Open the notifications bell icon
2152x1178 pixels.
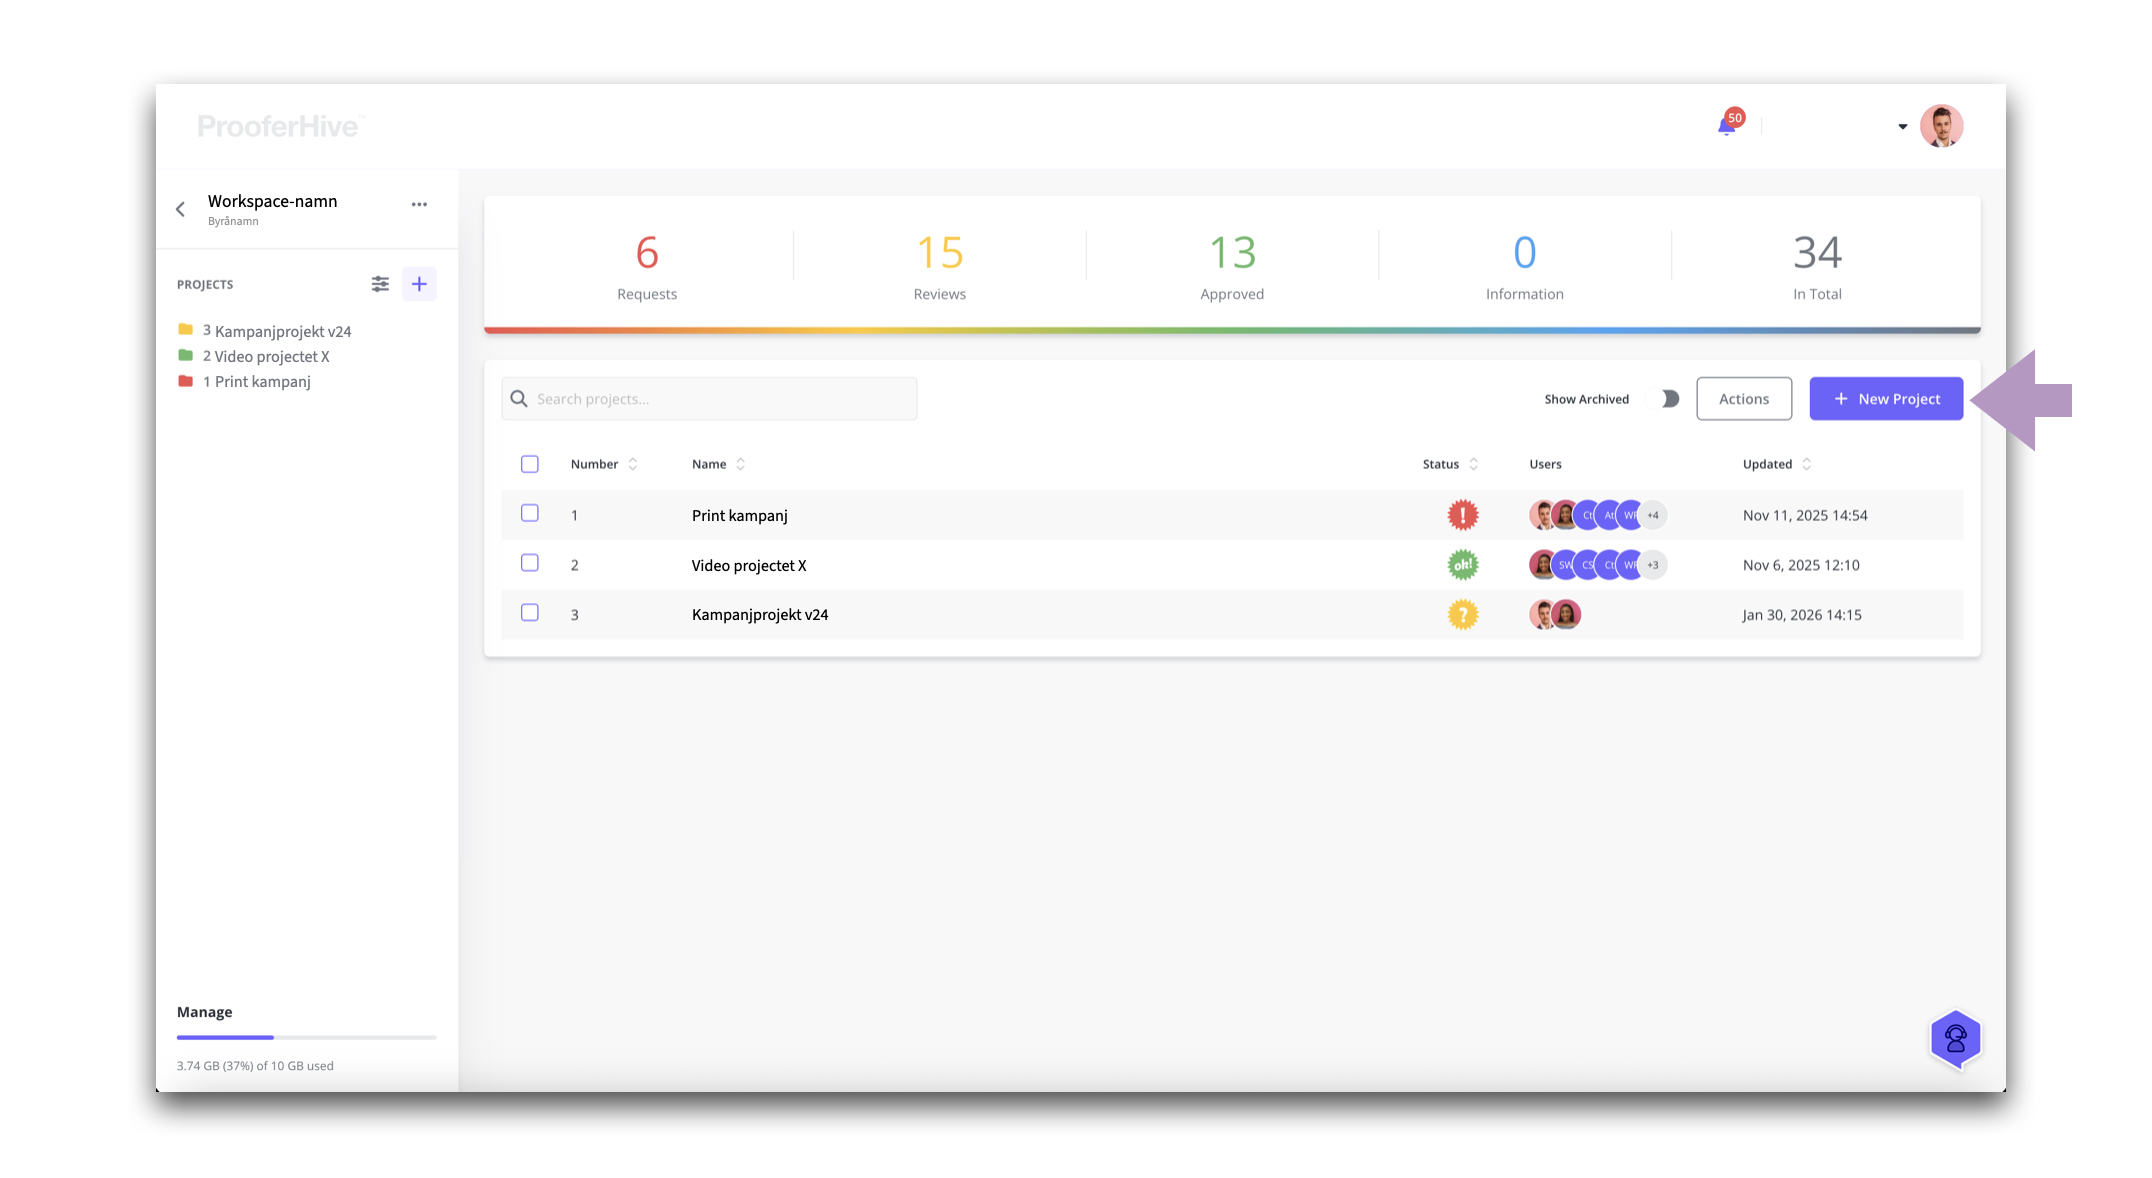[1727, 126]
